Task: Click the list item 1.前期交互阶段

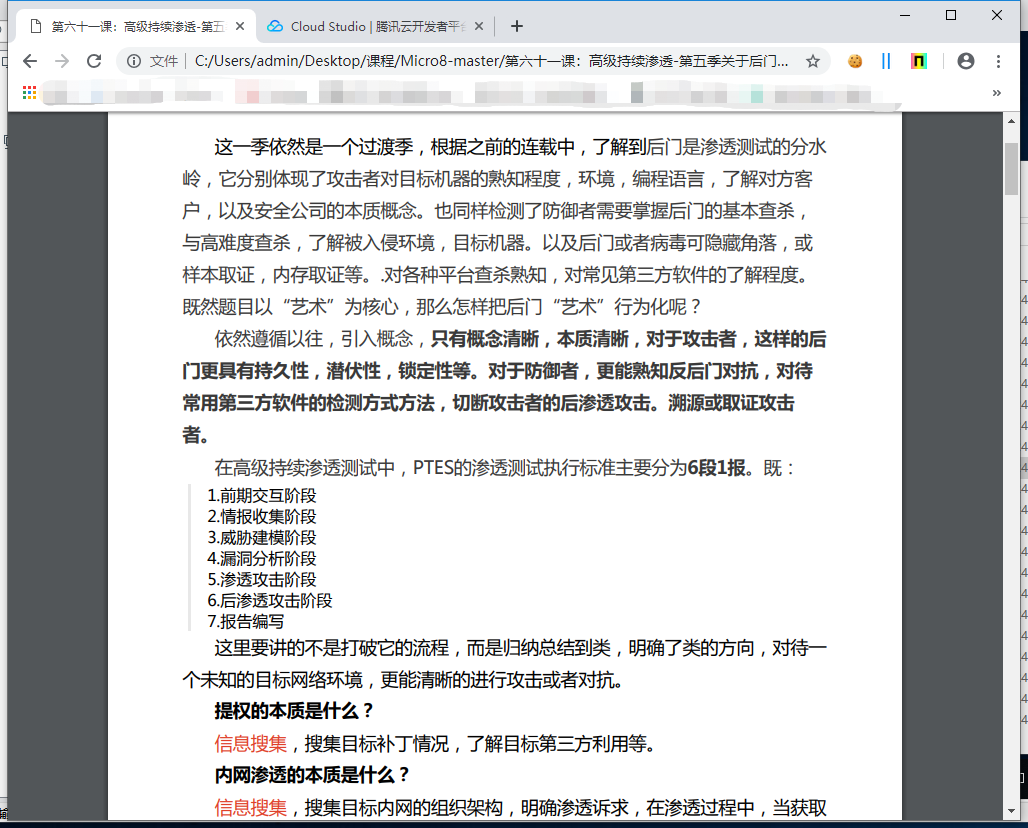Action: point(262,496)
